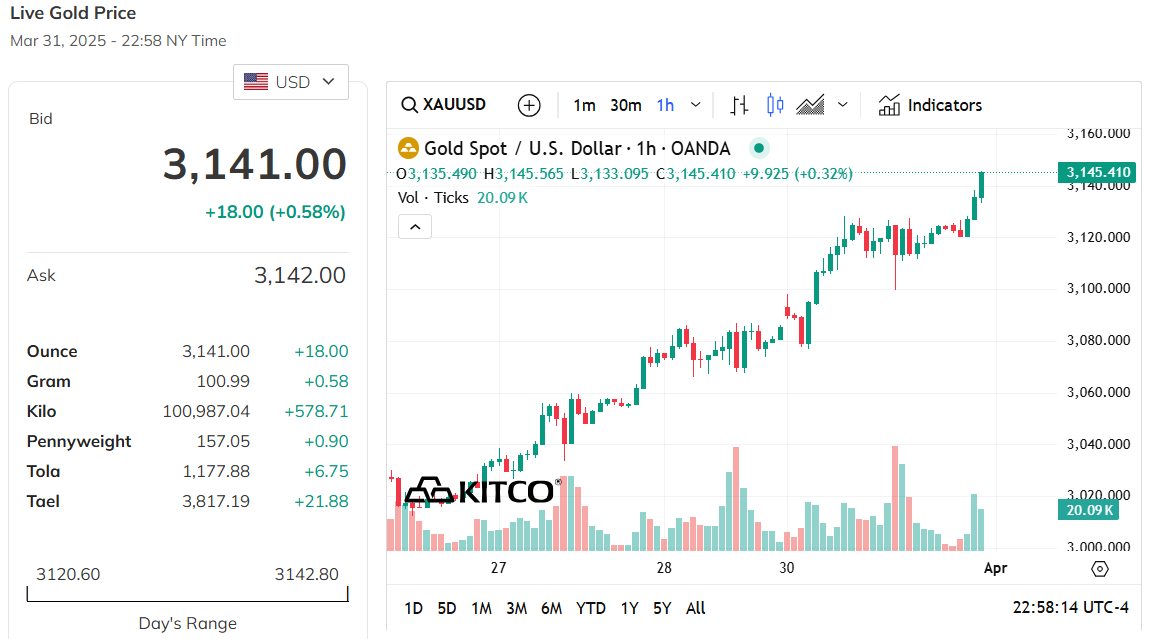Click the green market status dot

(759, 149)
